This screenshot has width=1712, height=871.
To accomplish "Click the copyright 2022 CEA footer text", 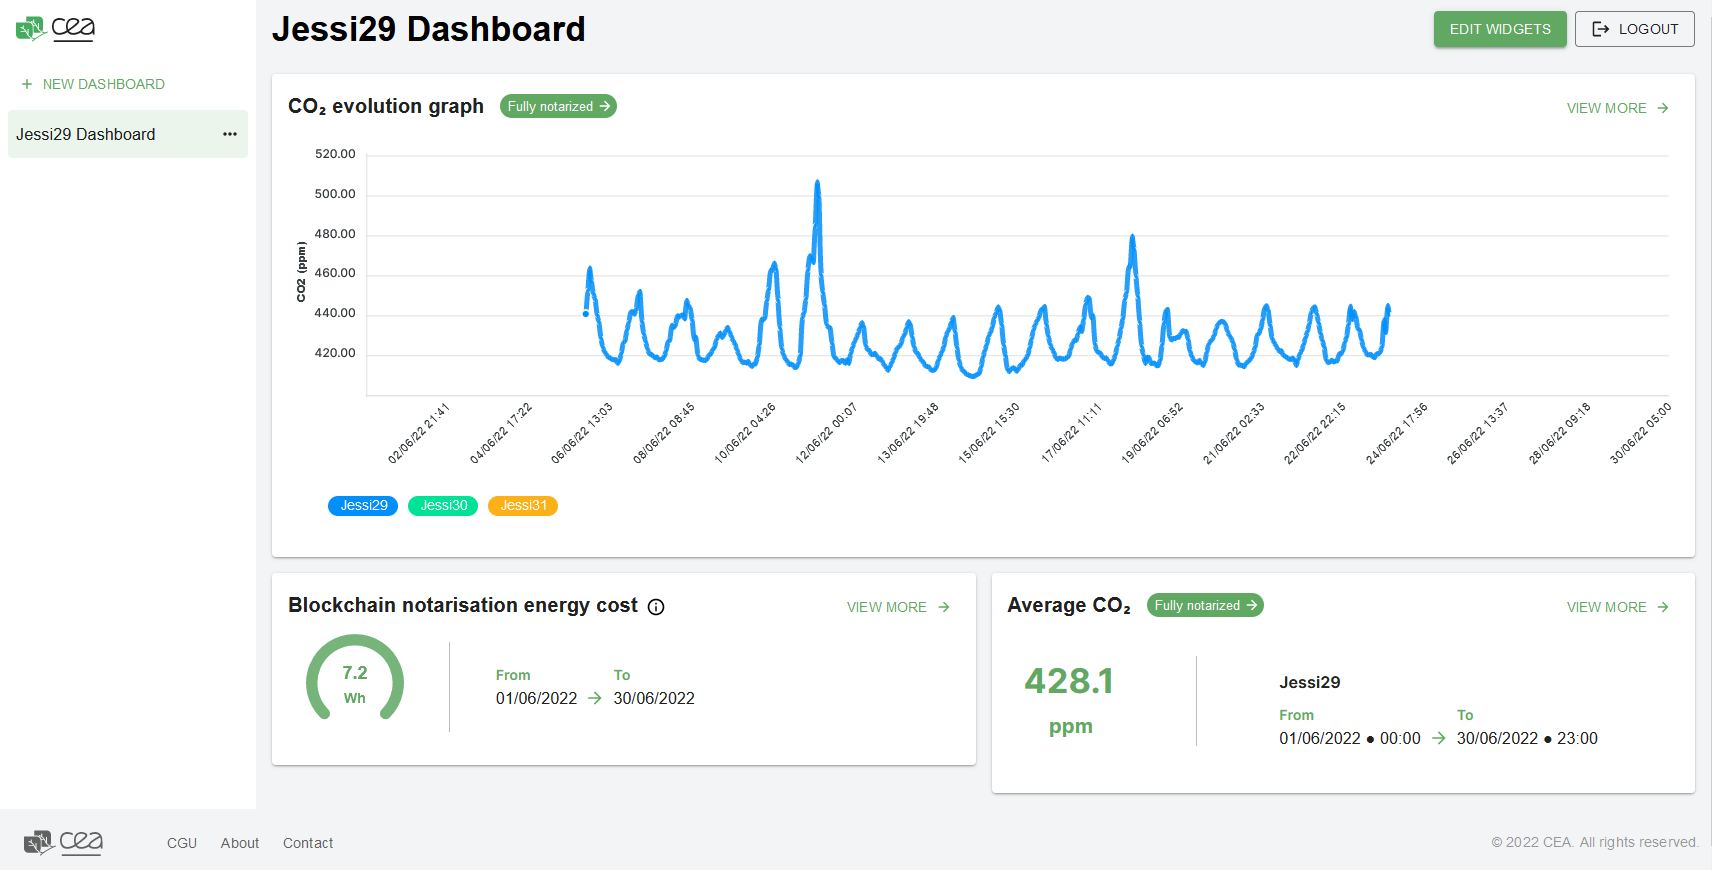I will tap(1594, 842).
